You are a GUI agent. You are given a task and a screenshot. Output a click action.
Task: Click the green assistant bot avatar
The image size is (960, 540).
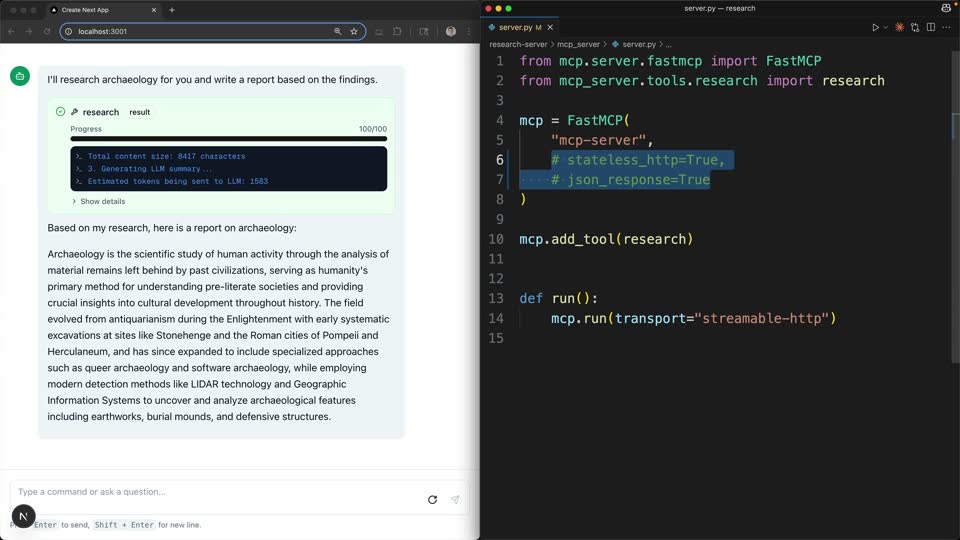coord(20,76)
